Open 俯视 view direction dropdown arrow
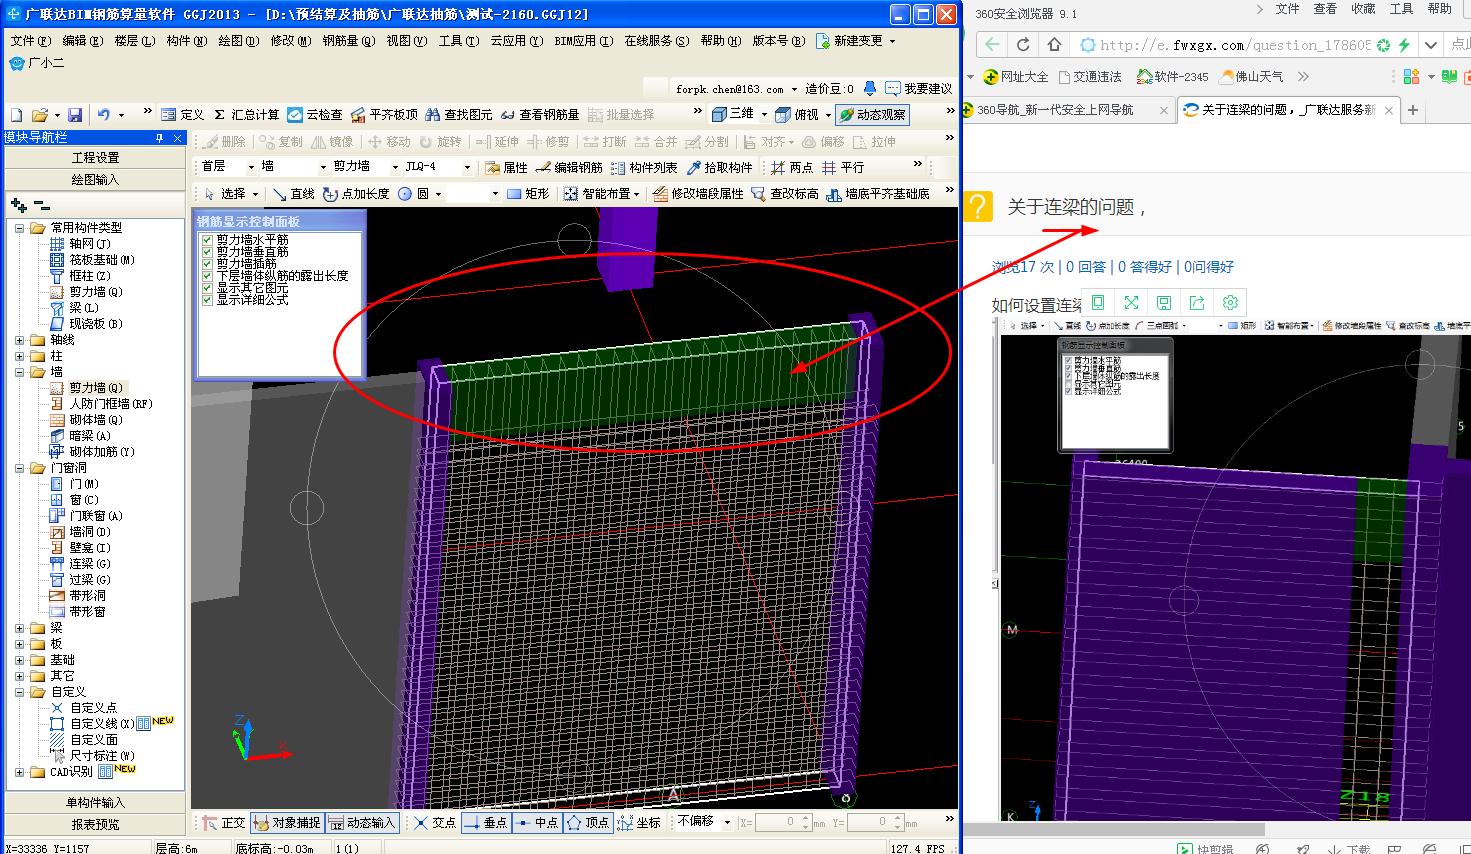The height and width of the screenshot is (854, 1471). [x=828, y=115]
